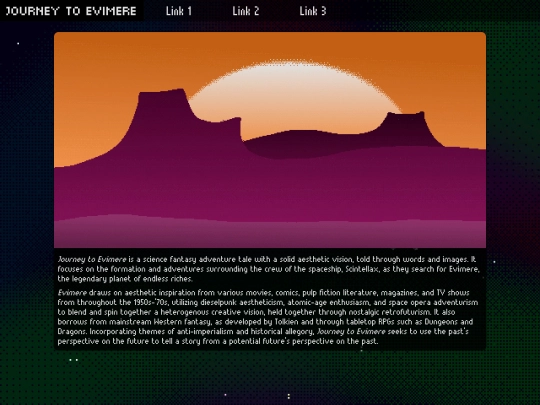Open Link 1 in the navigation bar

(179, 11)
